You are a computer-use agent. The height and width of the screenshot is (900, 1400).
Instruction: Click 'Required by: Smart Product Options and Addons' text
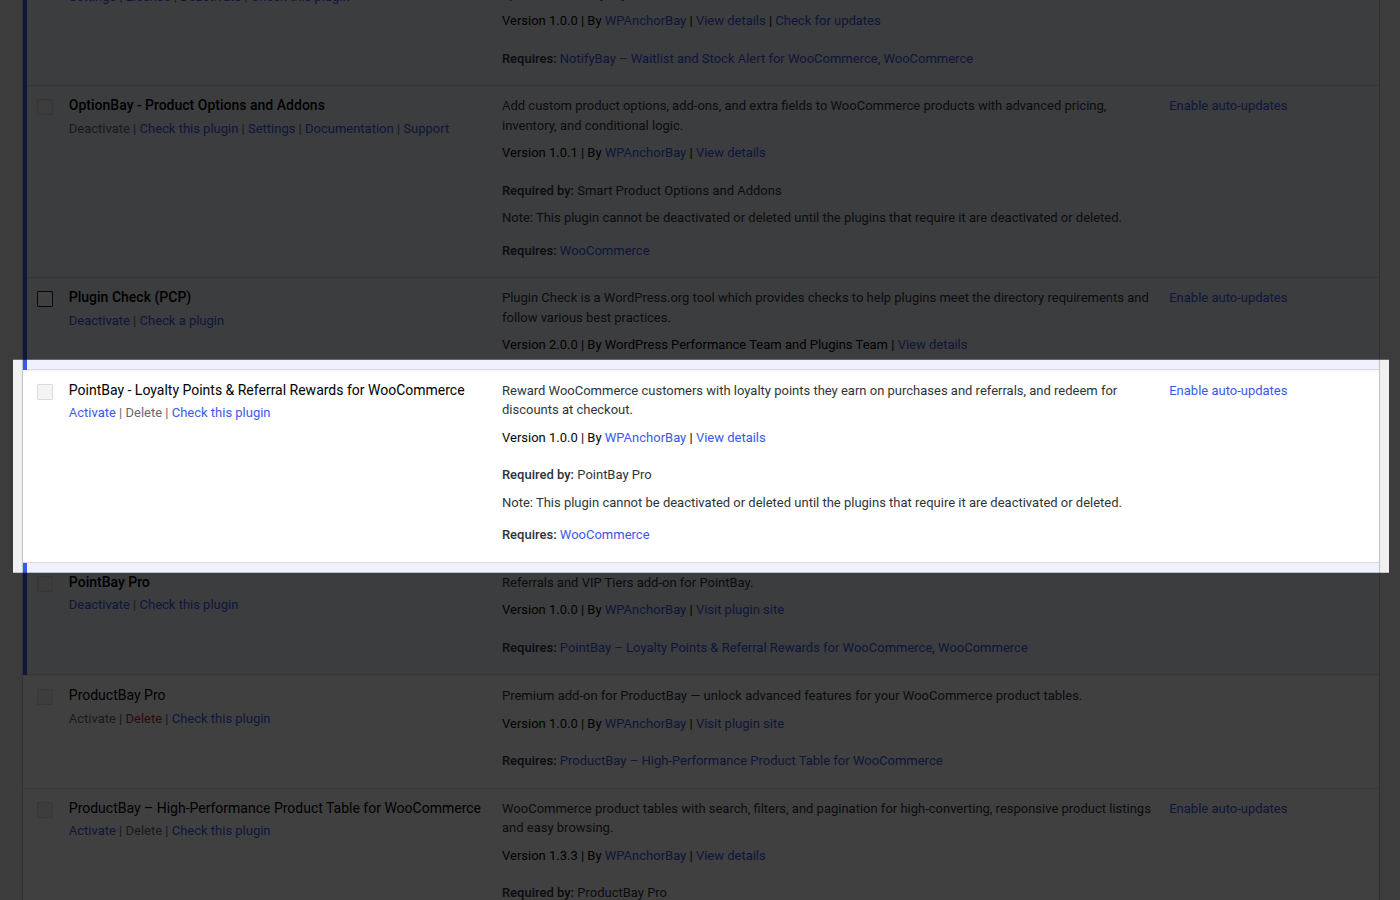tap(642, 191)
